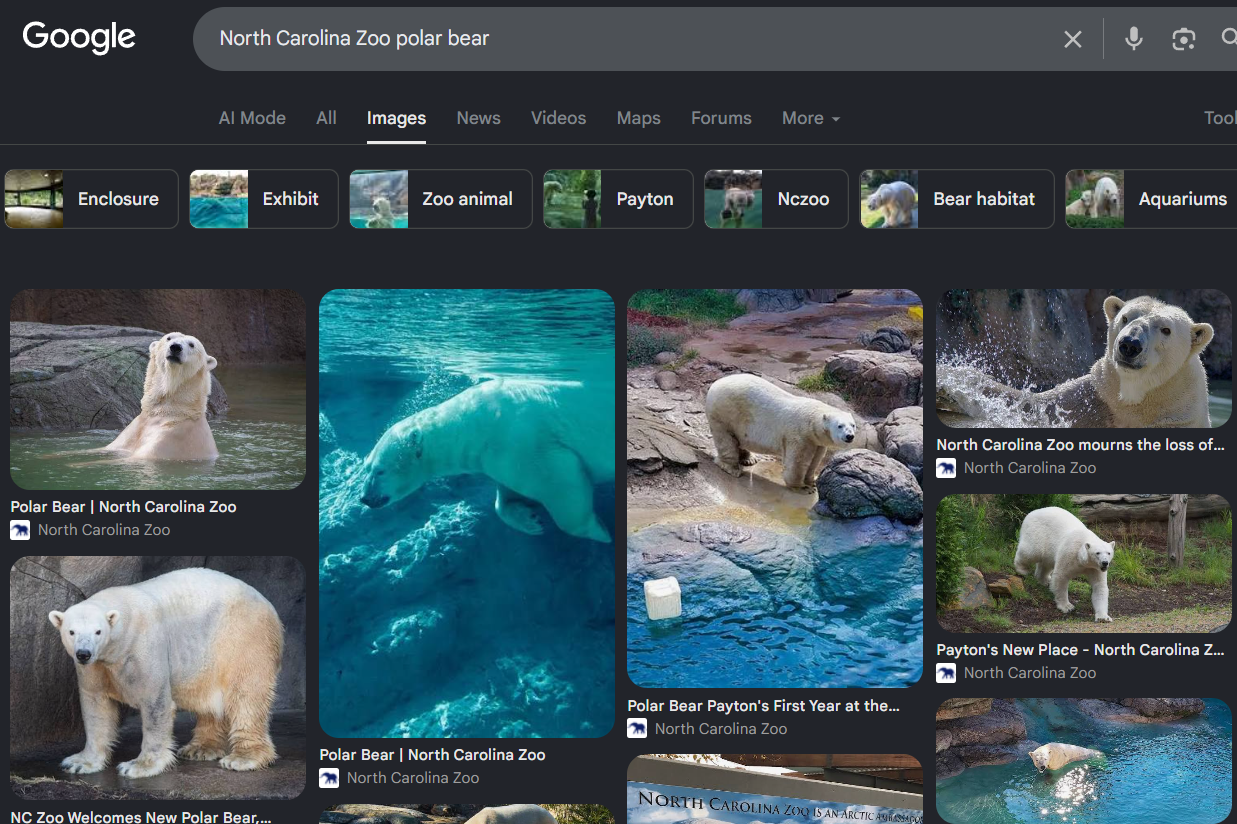Click the search box with polar bear query
The height and width of the screenshot is (824, 1237).
pyautogui.click(x=630, y=39)
